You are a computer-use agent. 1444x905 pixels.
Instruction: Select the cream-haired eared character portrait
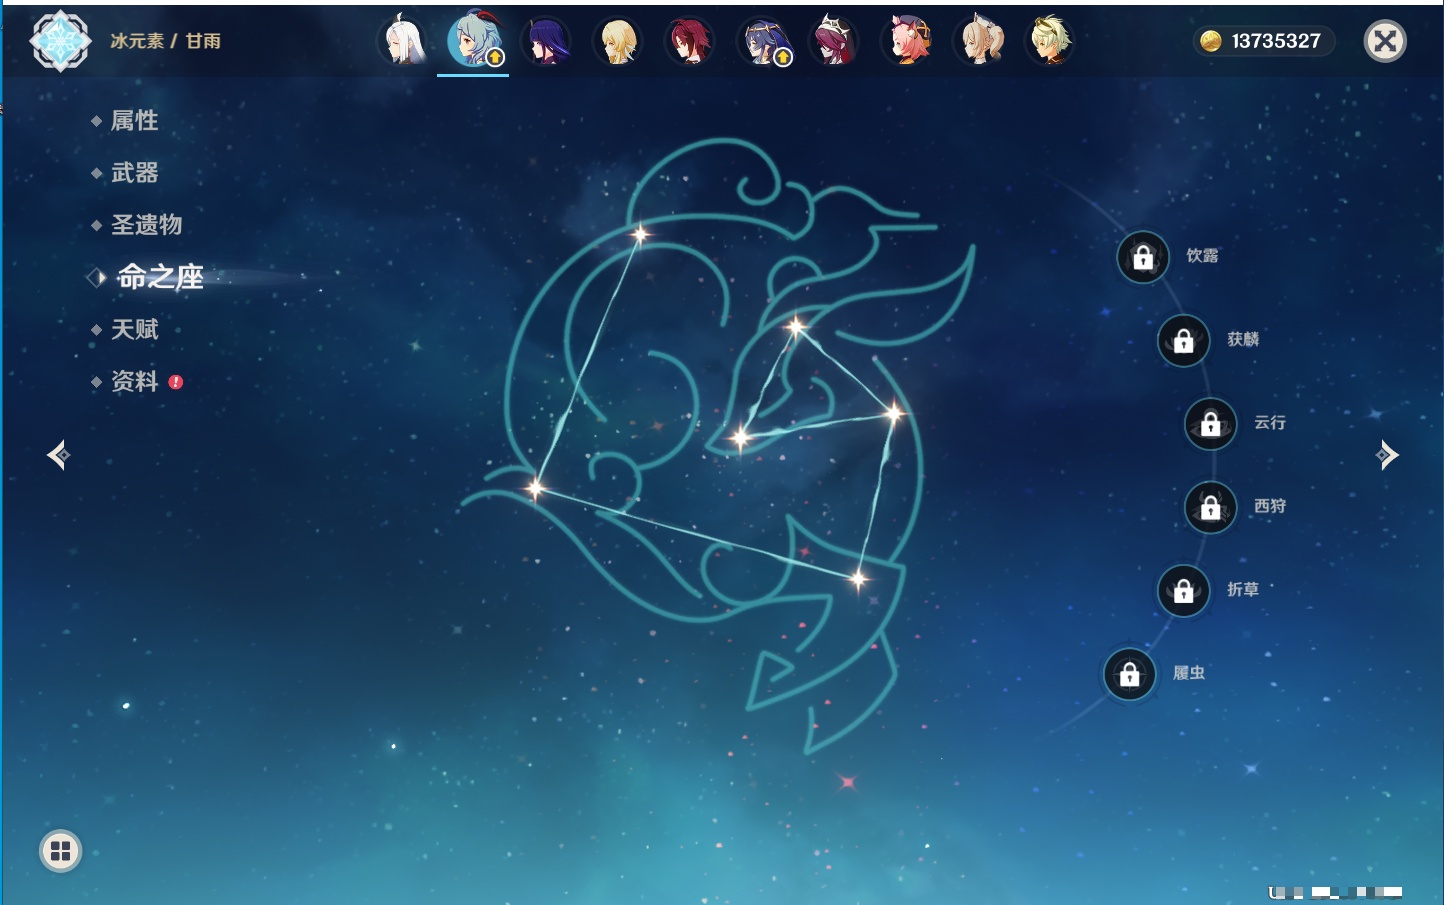(979, 41)
